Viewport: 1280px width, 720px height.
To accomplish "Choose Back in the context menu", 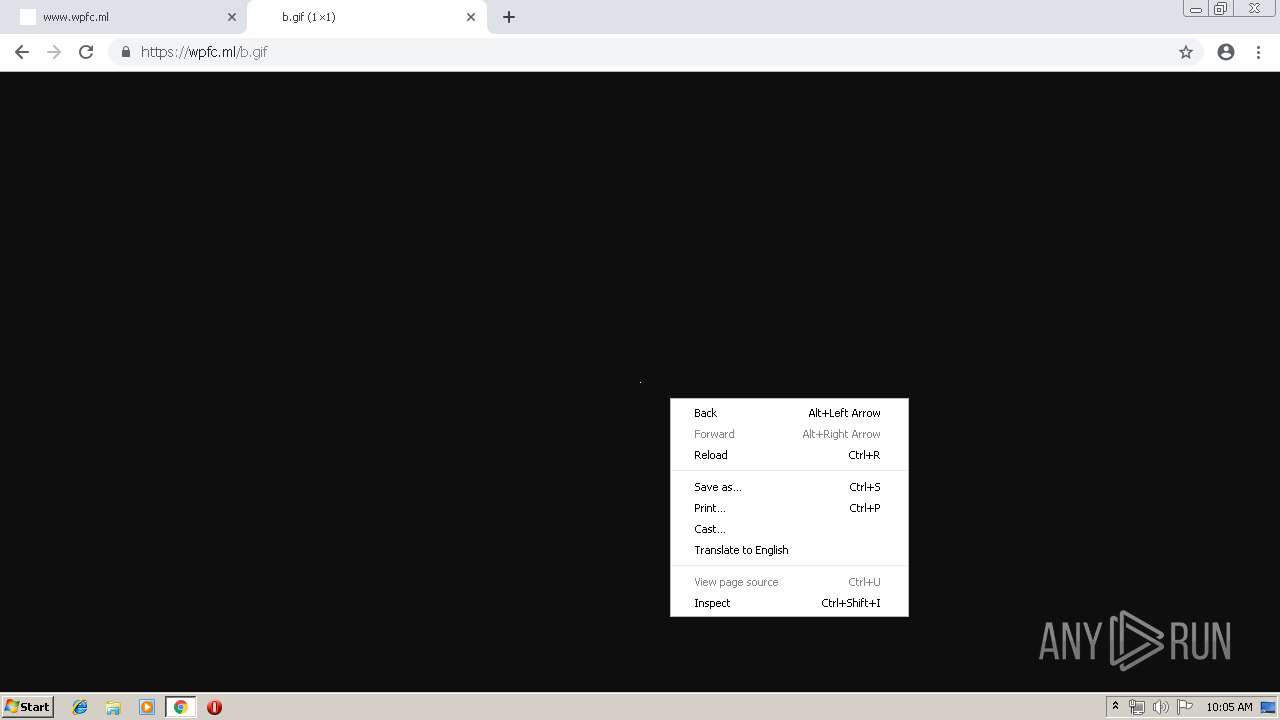I will pos(789,413).
